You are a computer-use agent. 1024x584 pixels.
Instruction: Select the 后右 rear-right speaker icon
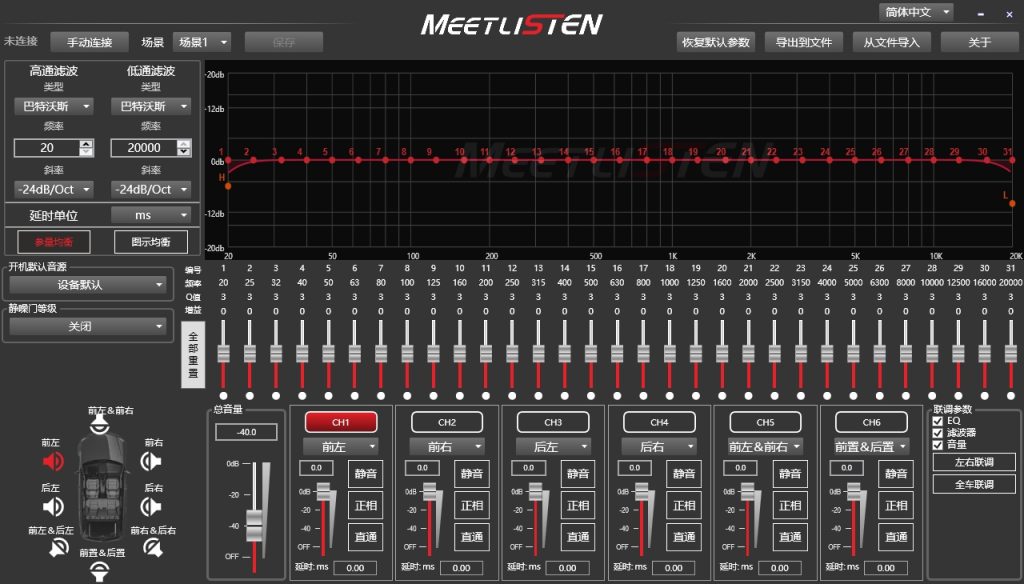pyautogui.click(x=151, y=506)
